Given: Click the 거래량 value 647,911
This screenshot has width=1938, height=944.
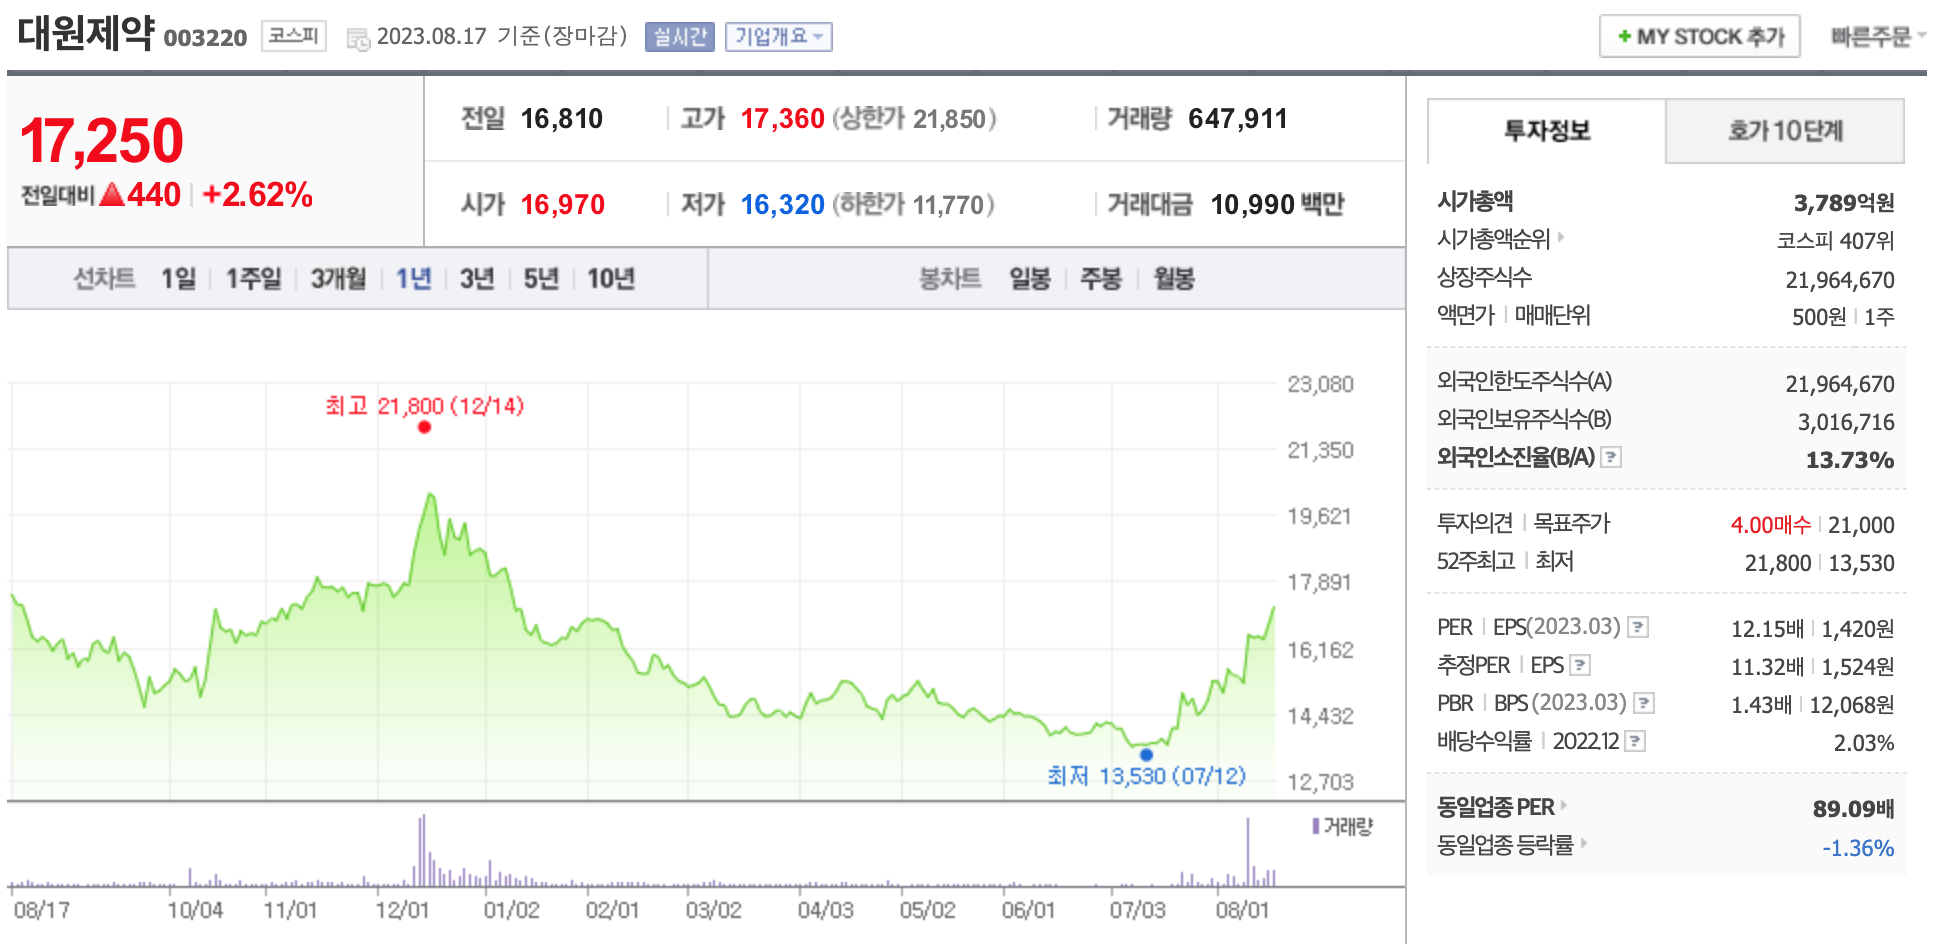Looking at the screenshot, I should point(1238,119).
